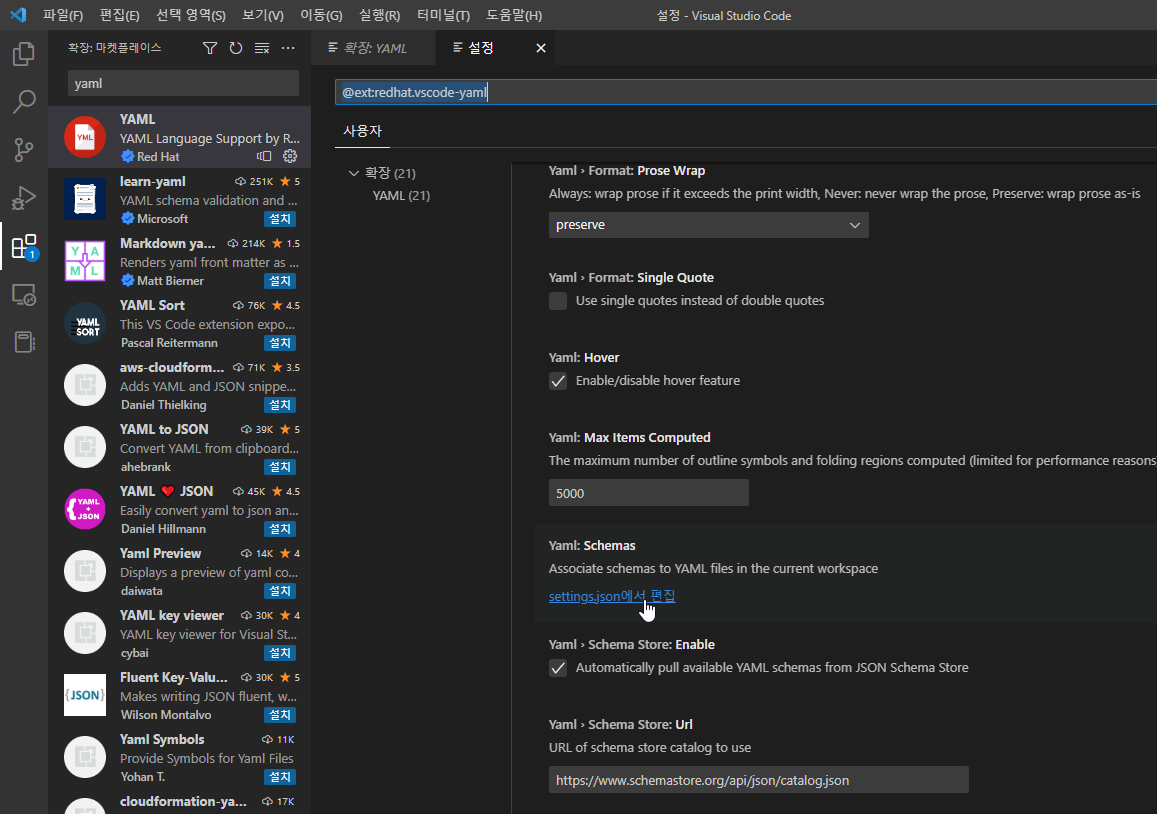The height and width of the screenshot is (814, 1157).
Task: Collapse the 확장 (21) tree section
Action: 353,173
